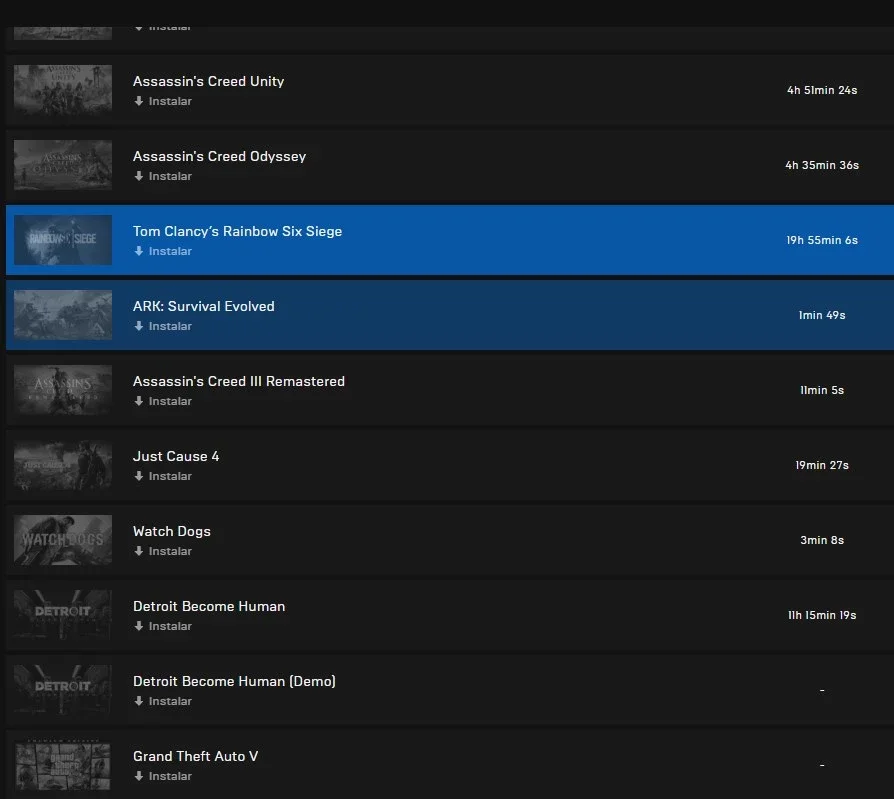This screenshot has width=894, height=799.
Task: Select the ARK: Survival Evolved title
Action: [x=204, y=306]
